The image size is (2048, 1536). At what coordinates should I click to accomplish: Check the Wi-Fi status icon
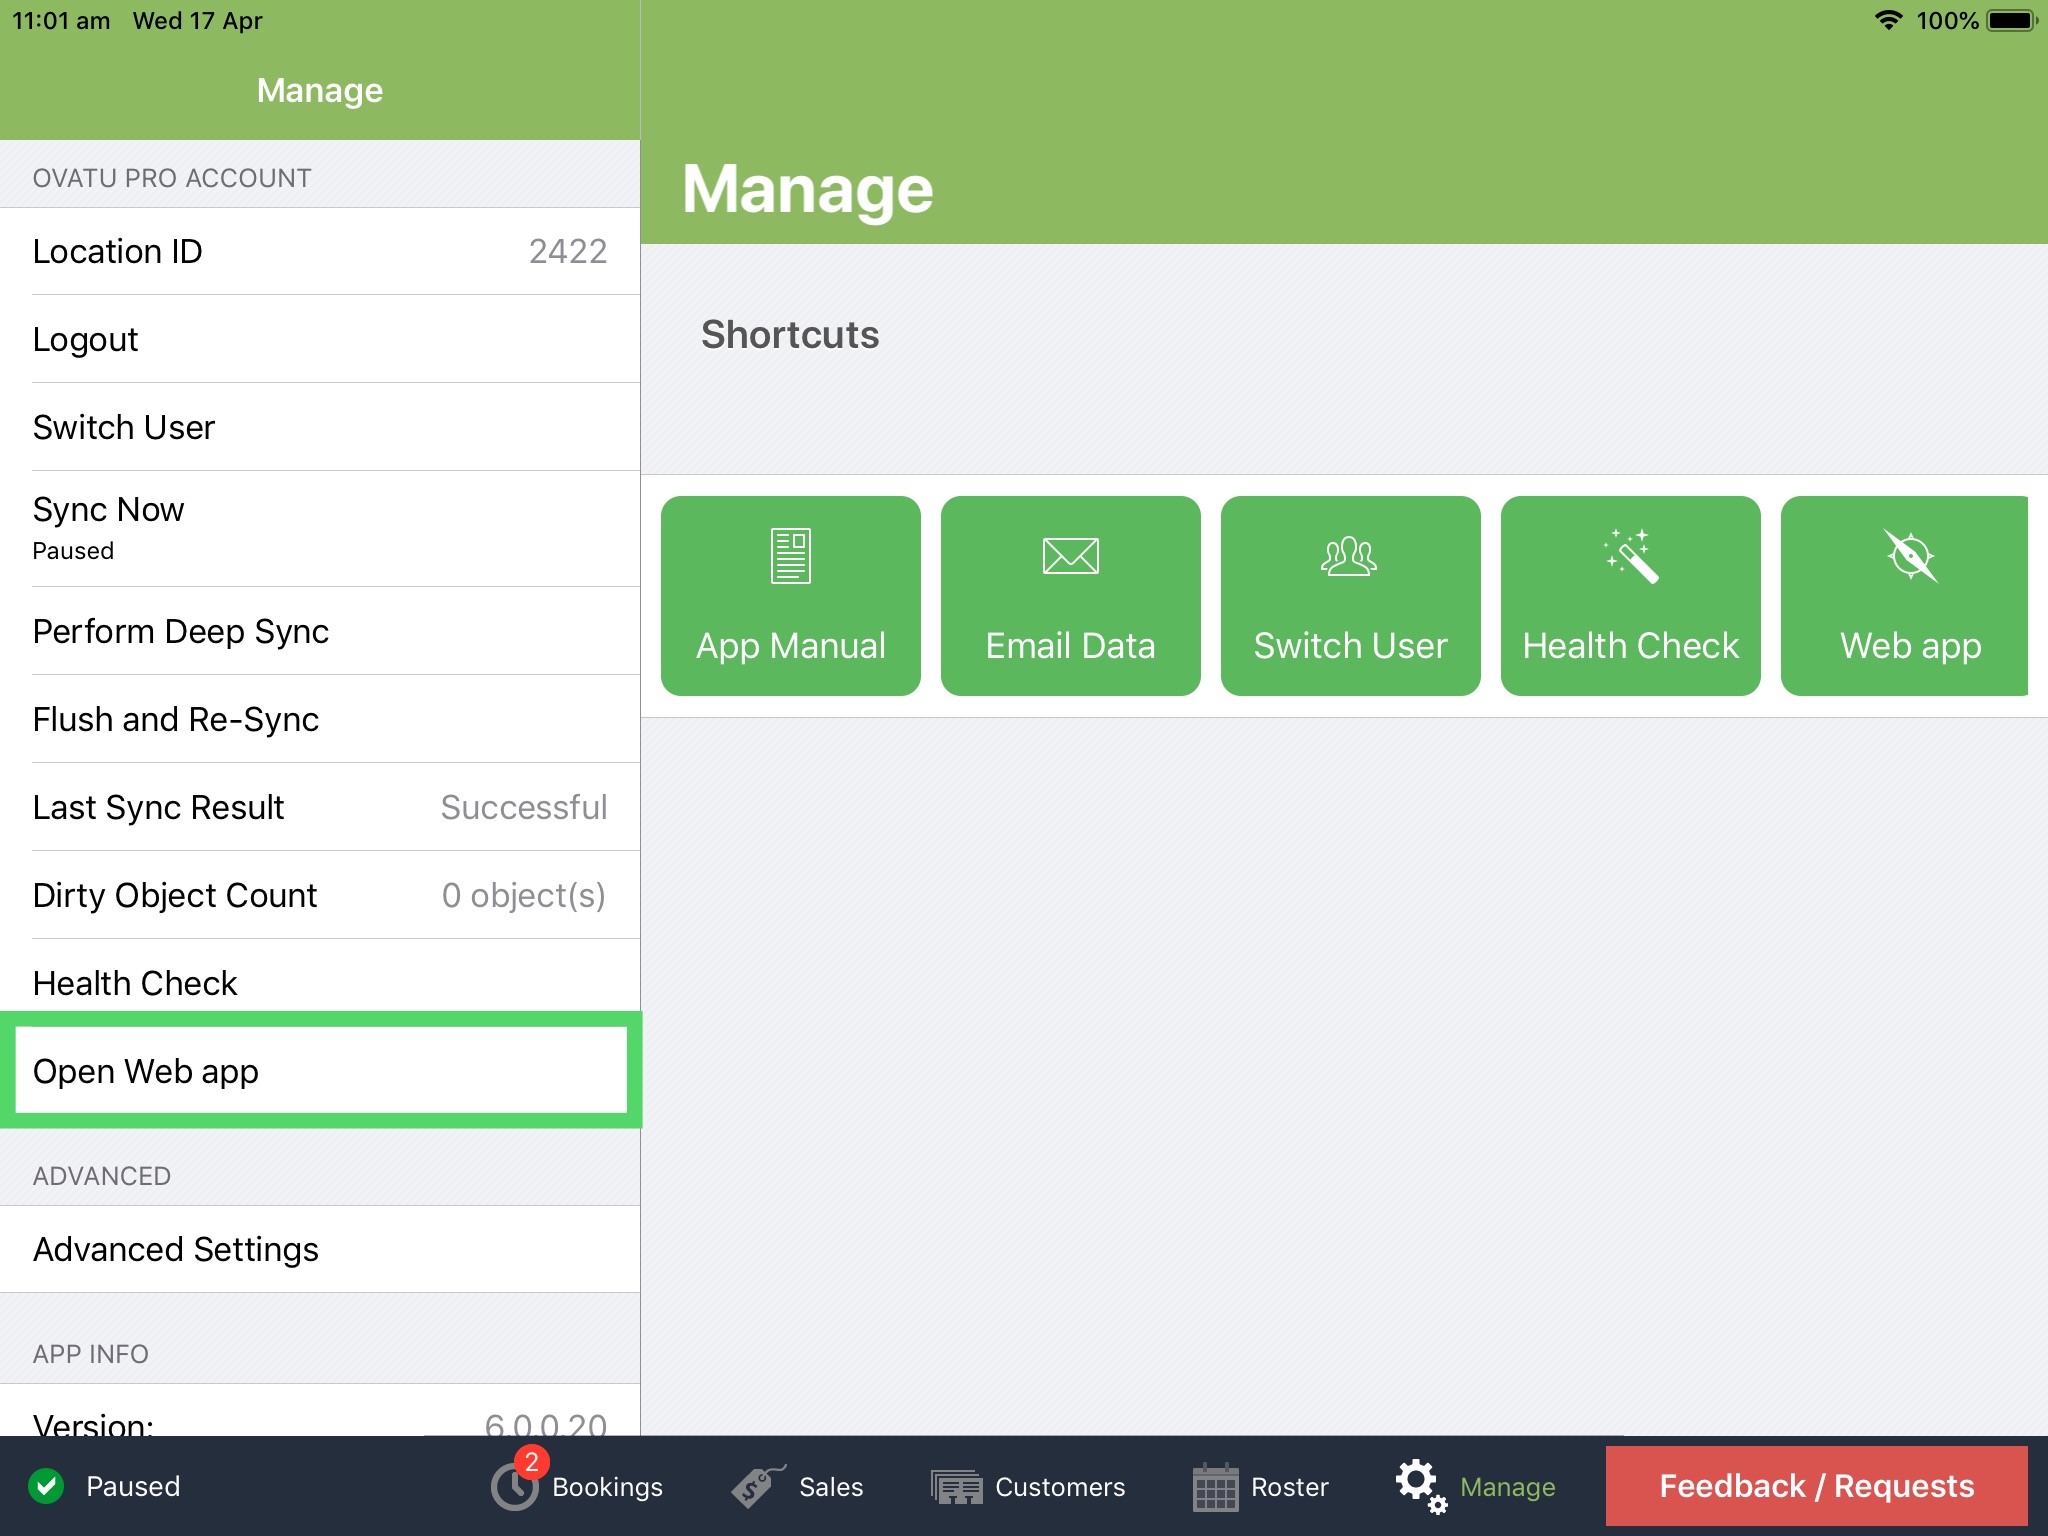pos(1888,20)
